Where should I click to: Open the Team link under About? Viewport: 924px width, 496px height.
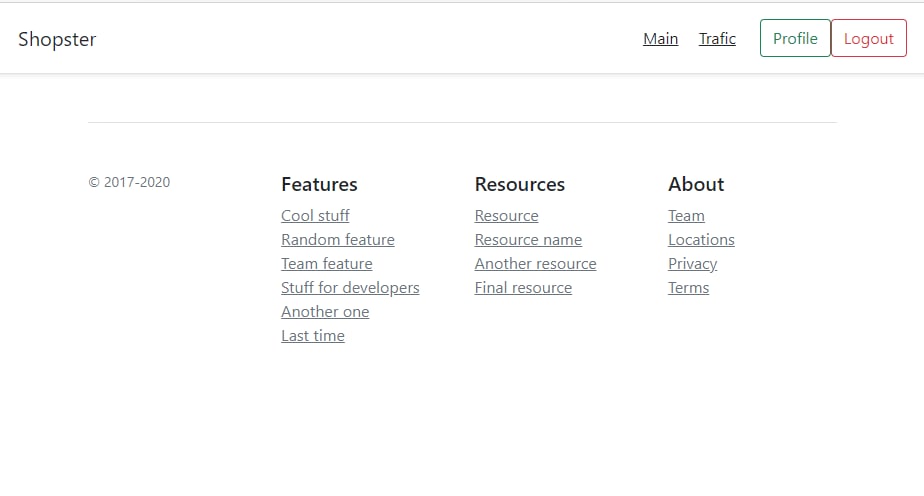(686, 216)
